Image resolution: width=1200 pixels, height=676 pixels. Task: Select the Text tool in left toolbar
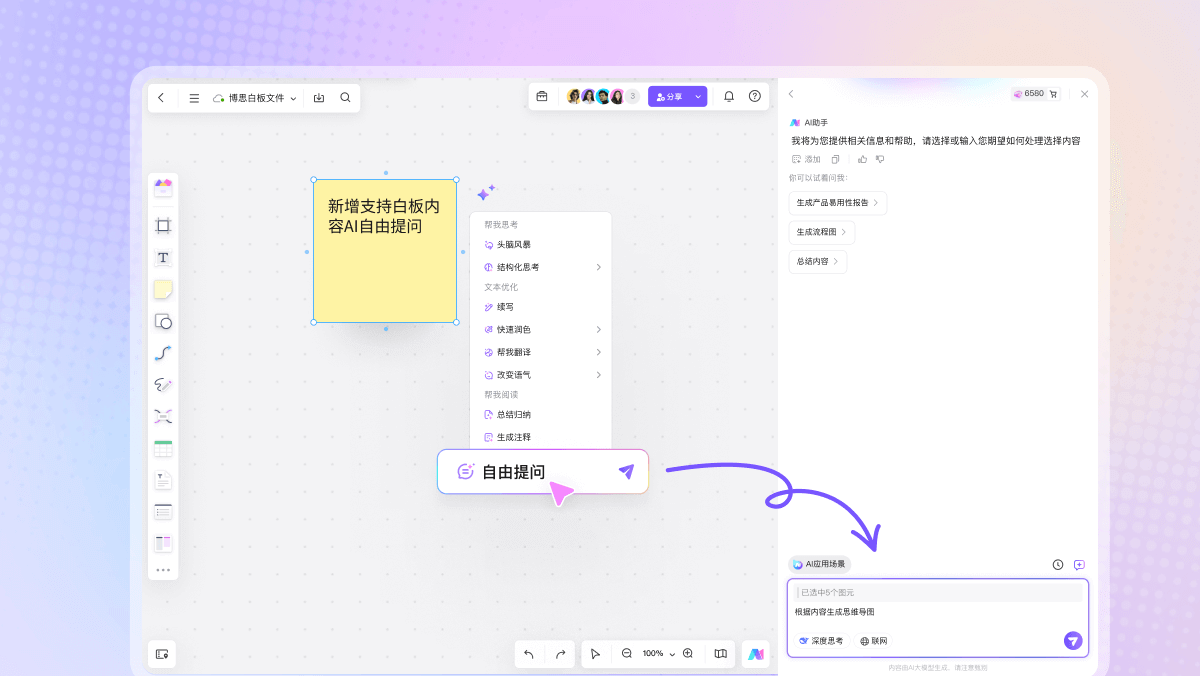point(163,258)
